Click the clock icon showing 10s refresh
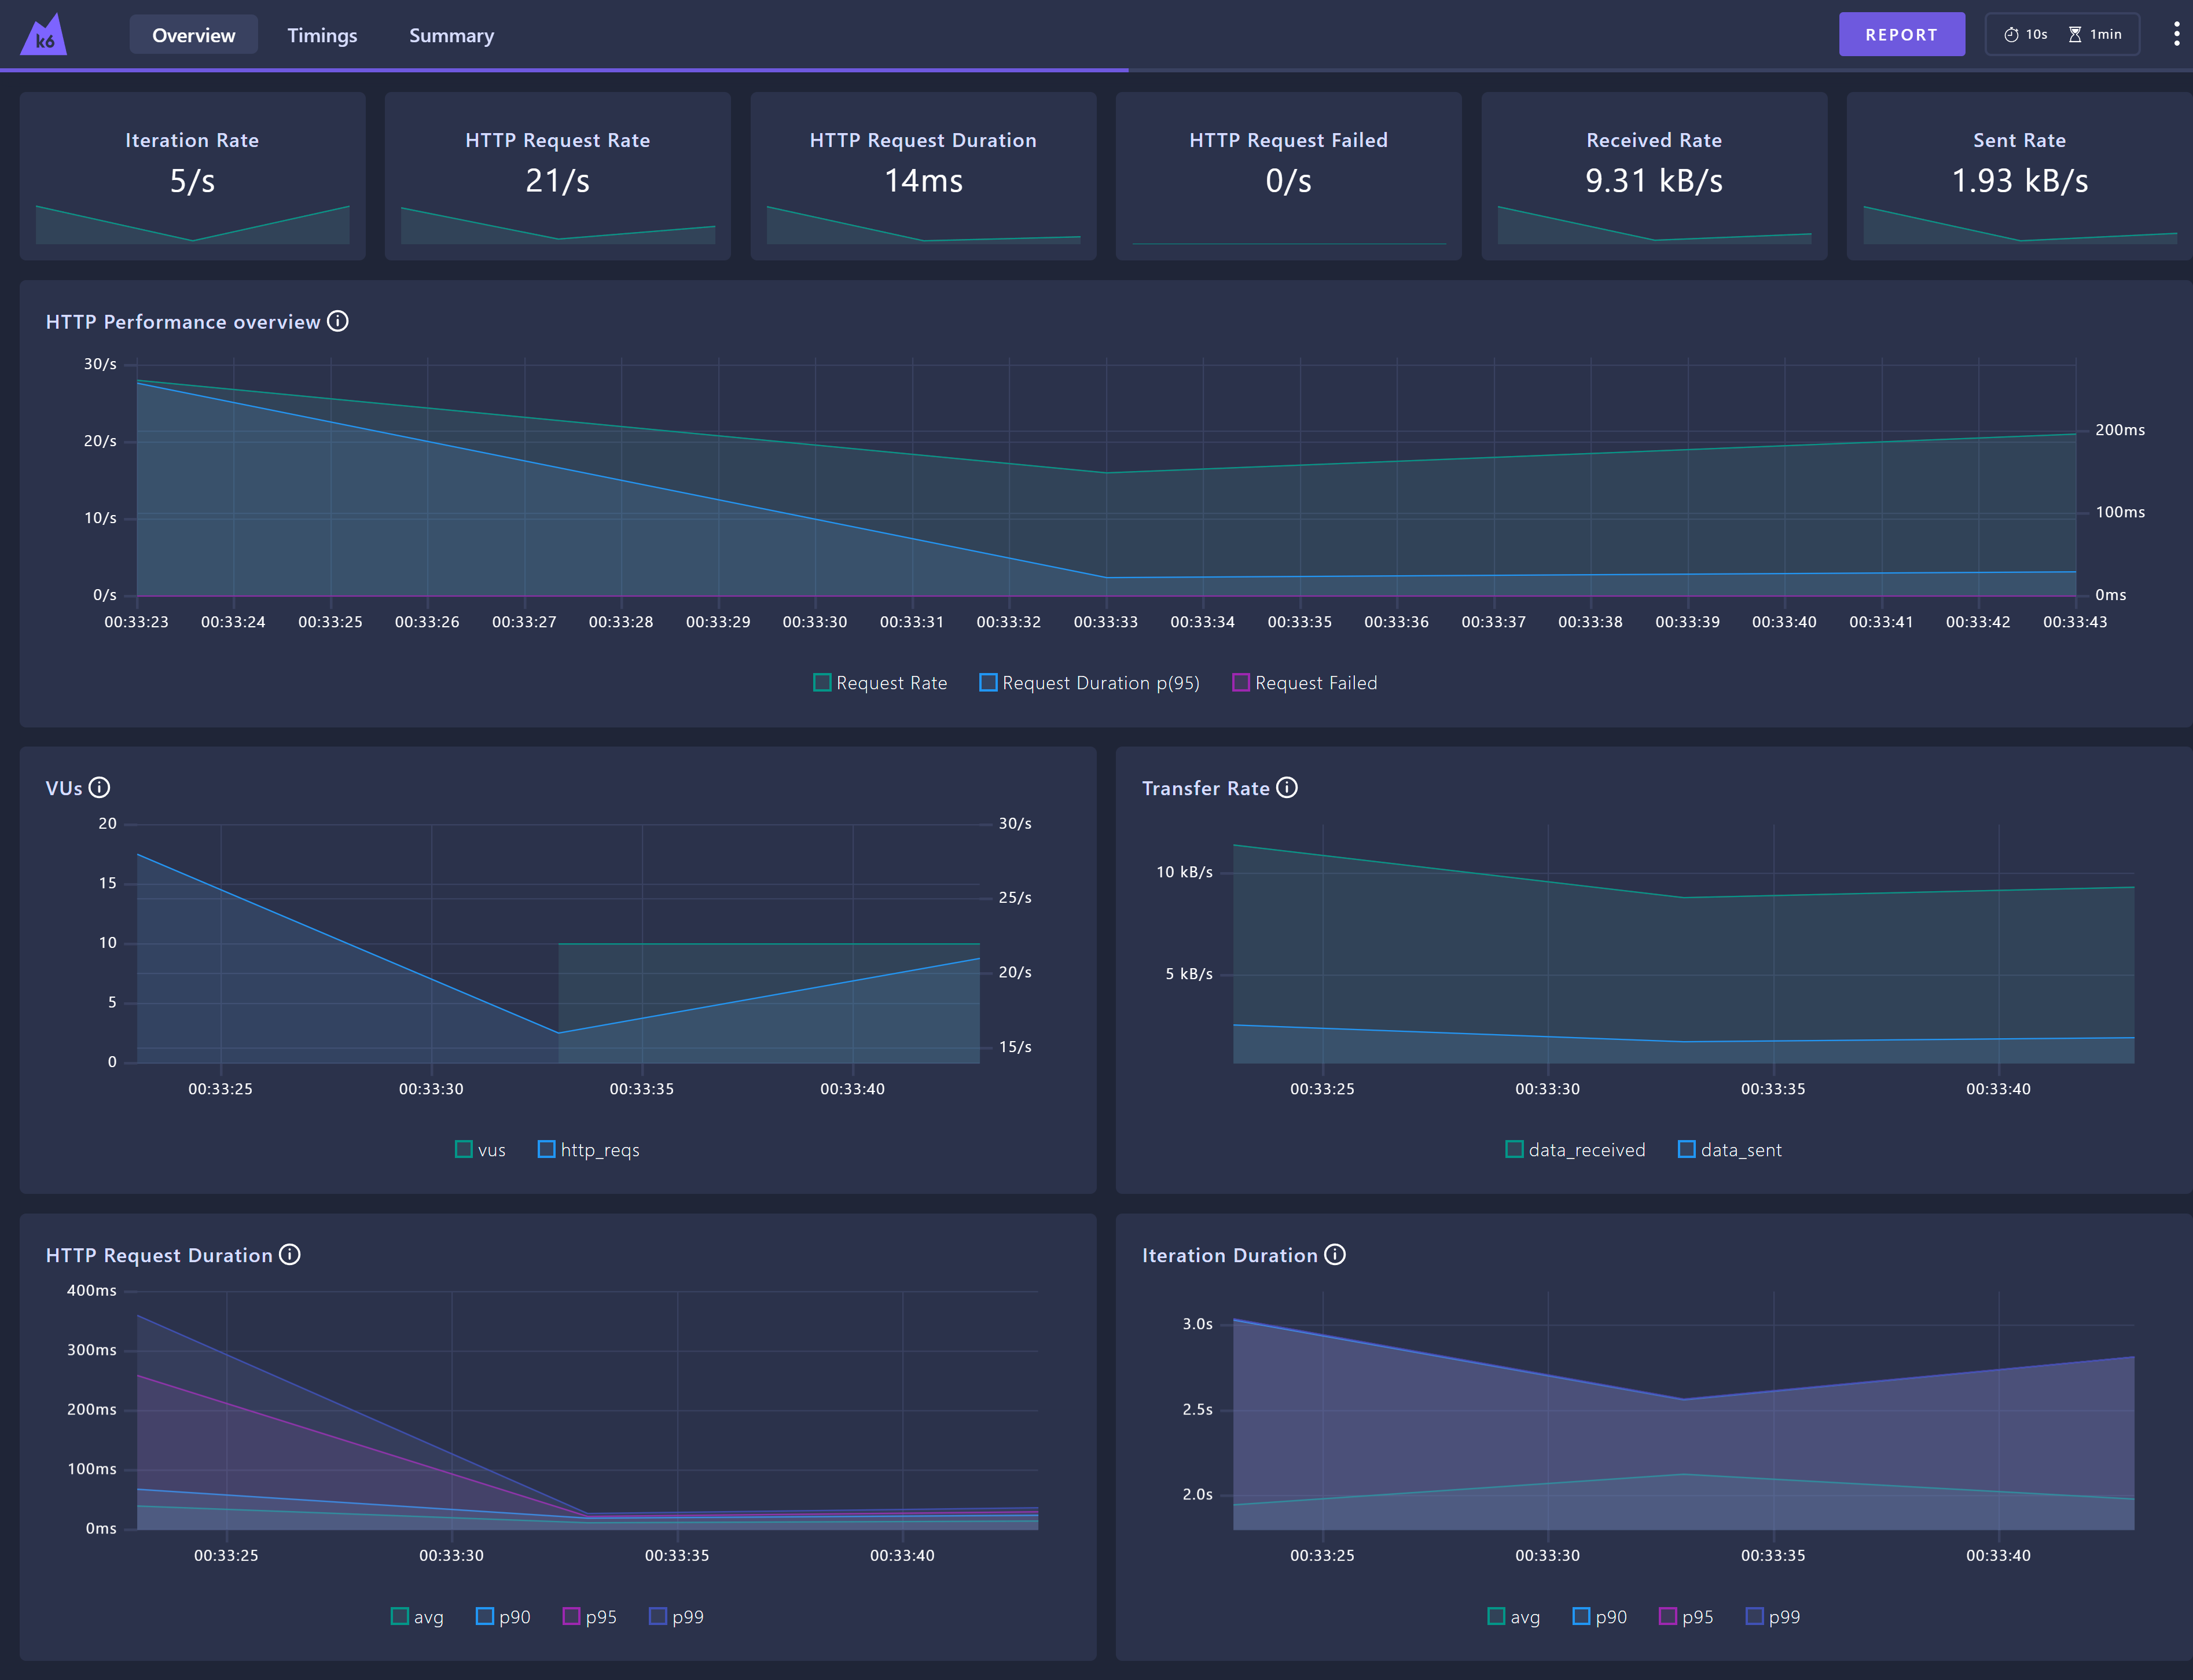The width and height of the screenshot is (2193, 1680). pyautogui.click(x=2012, y=33)
